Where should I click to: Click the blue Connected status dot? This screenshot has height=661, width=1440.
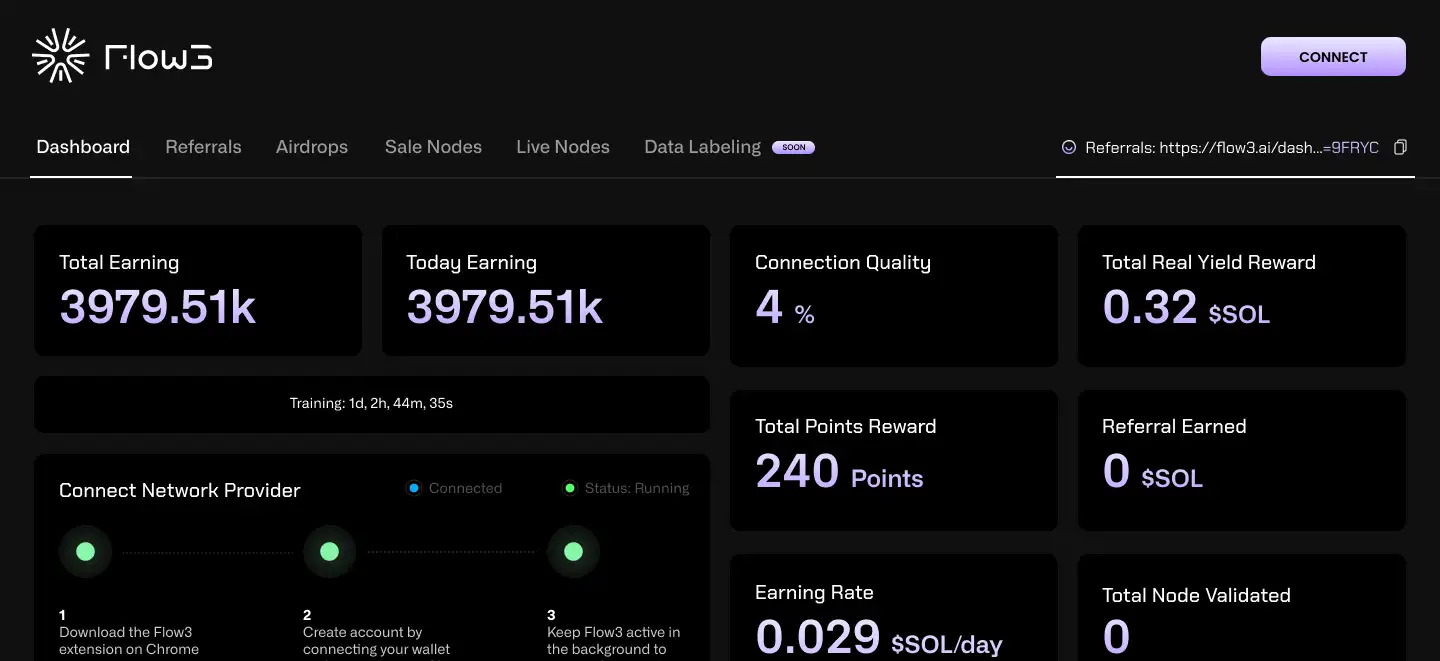point(413,488)
